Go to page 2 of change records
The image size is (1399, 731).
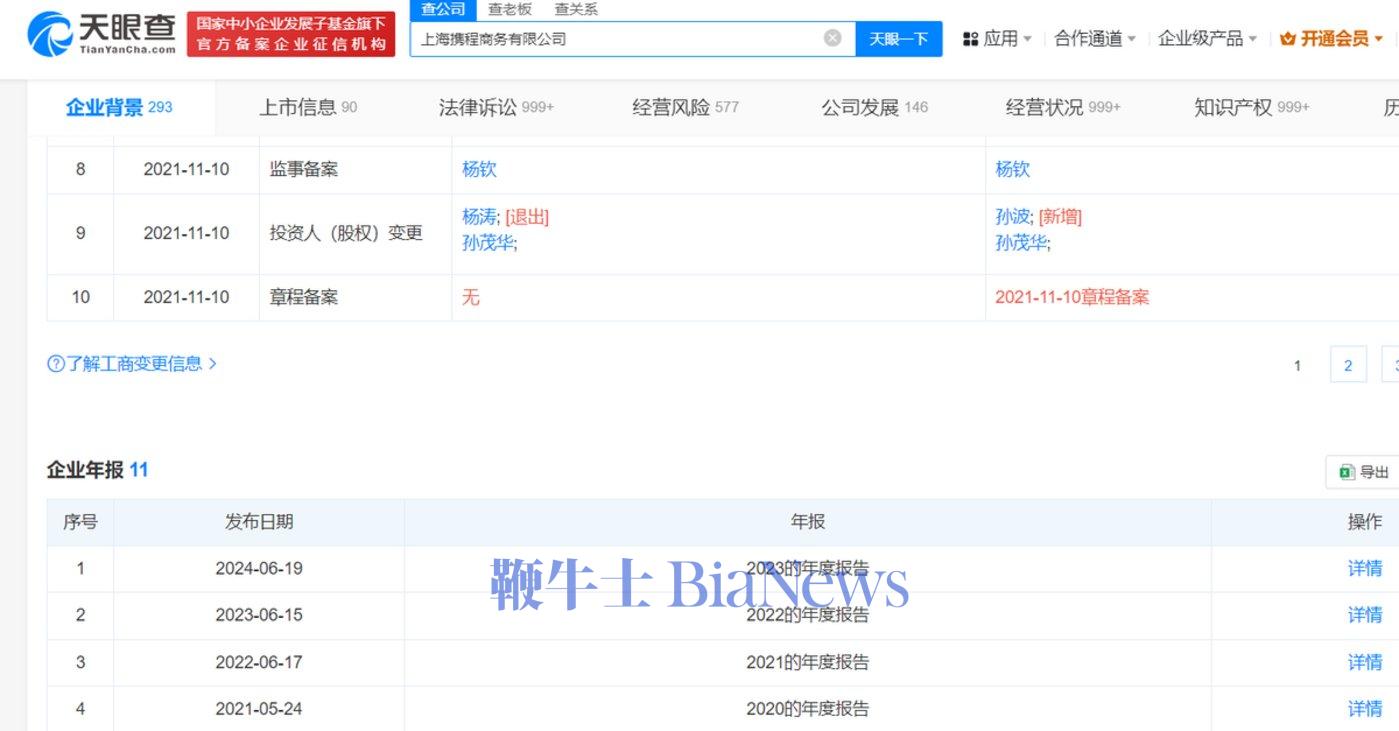pos(1348,365)
